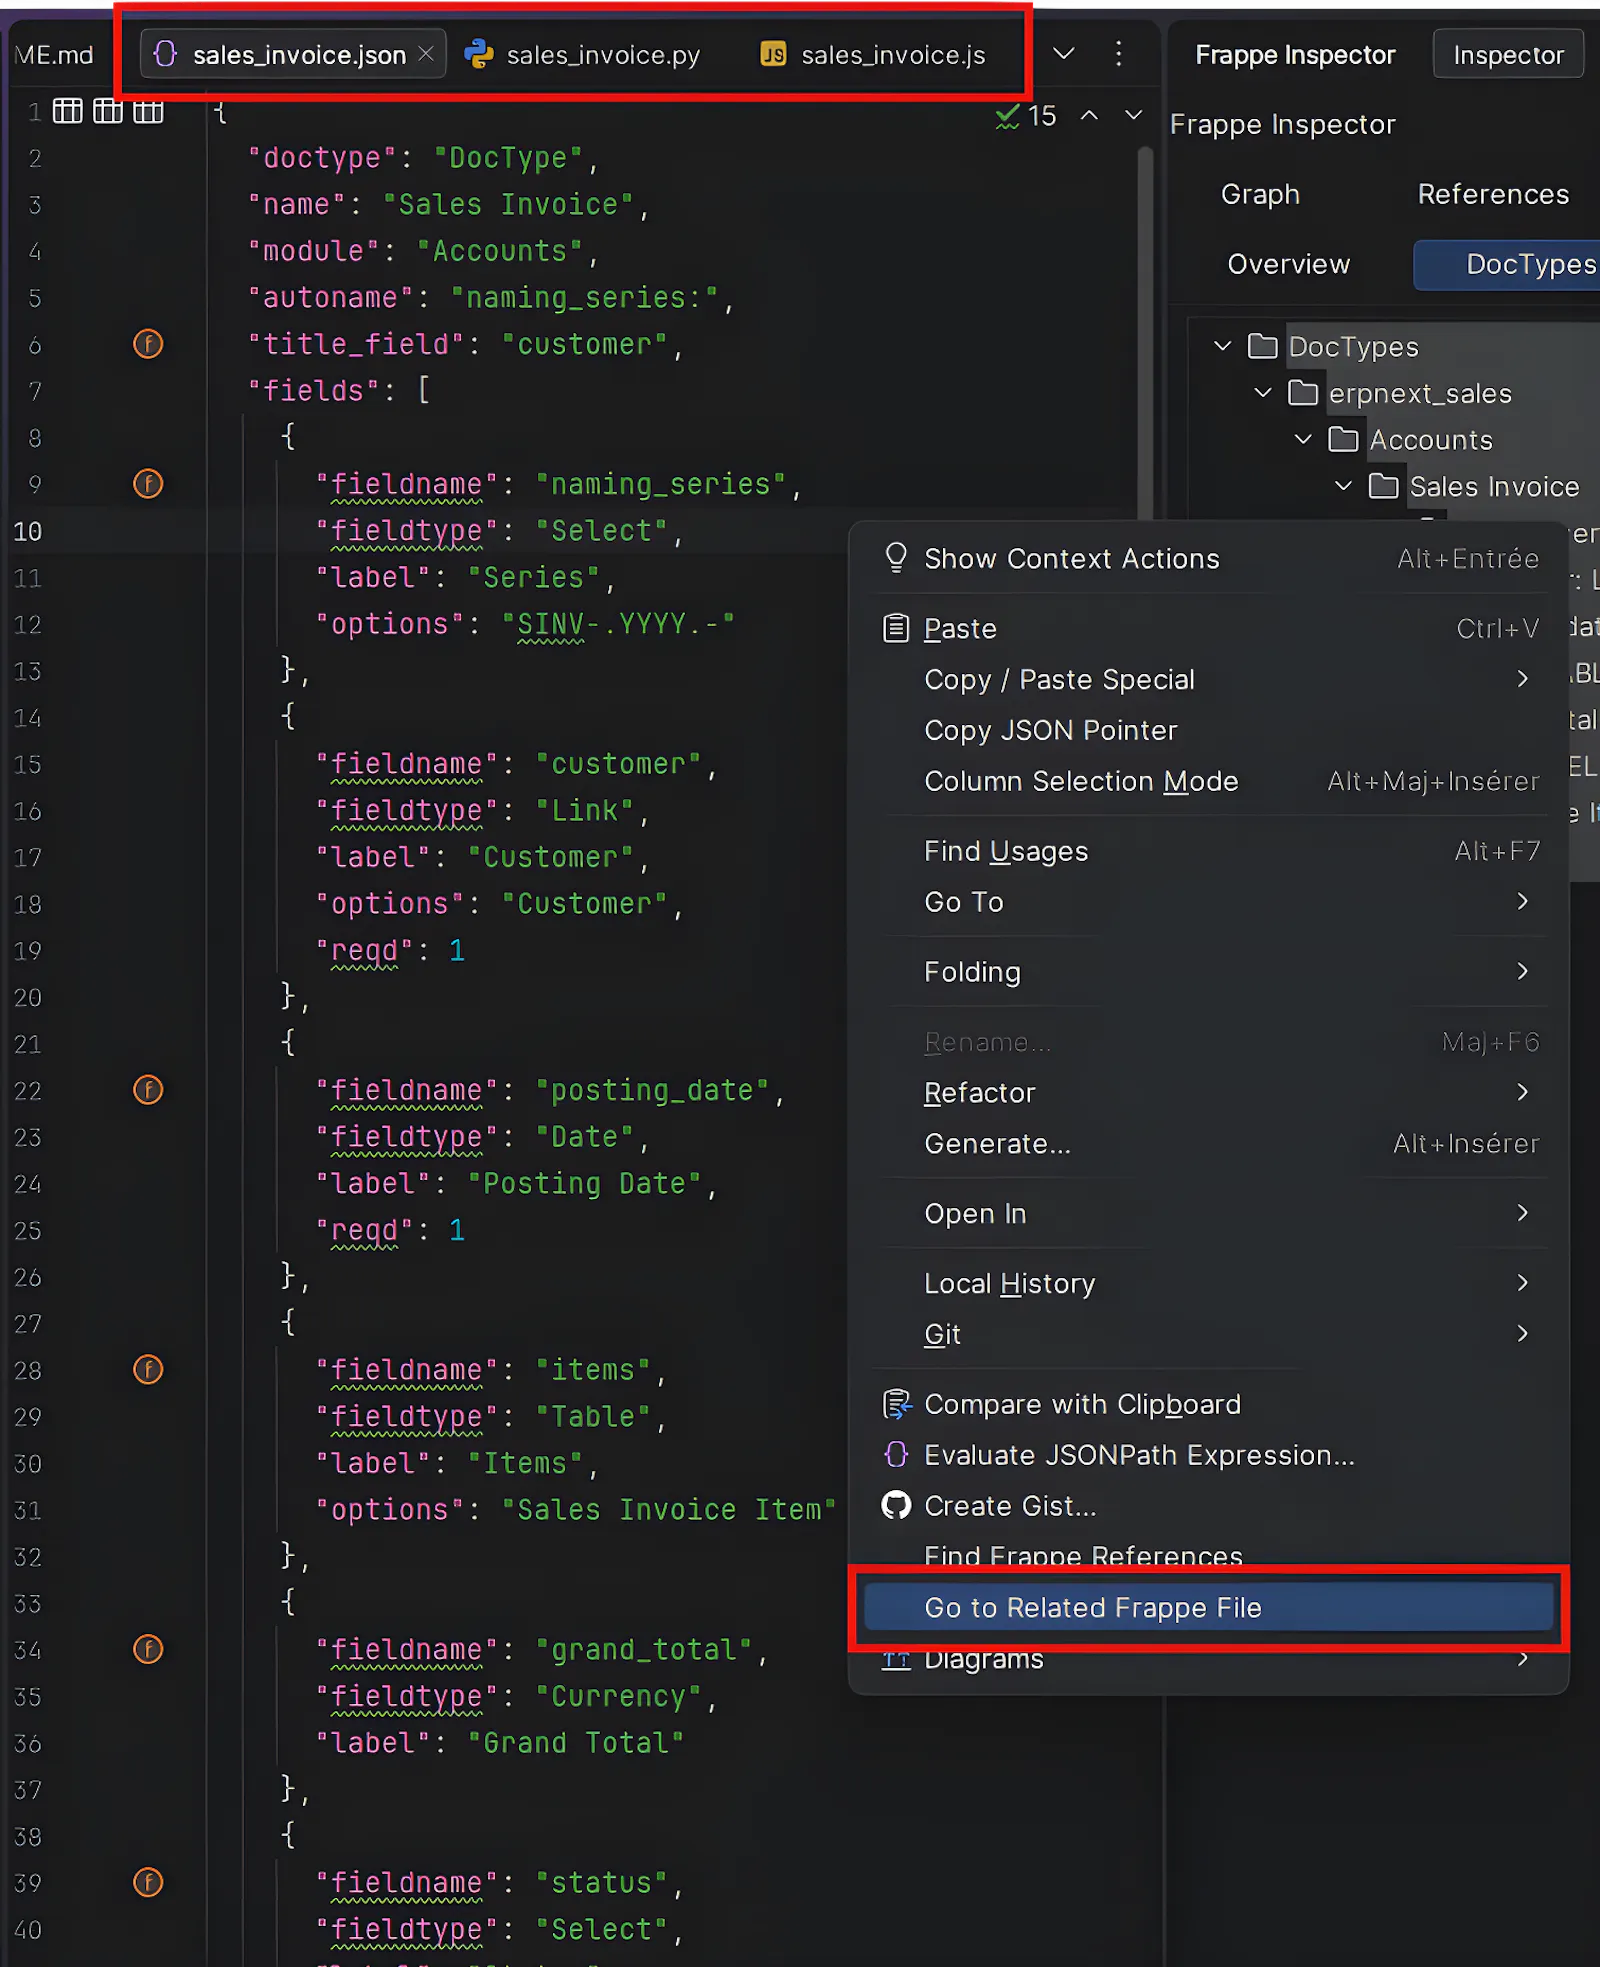Viewport: 1600px width, 1967px height.
Task: Click the clipboard icon next to Paste
Action: tap(896, 628)
